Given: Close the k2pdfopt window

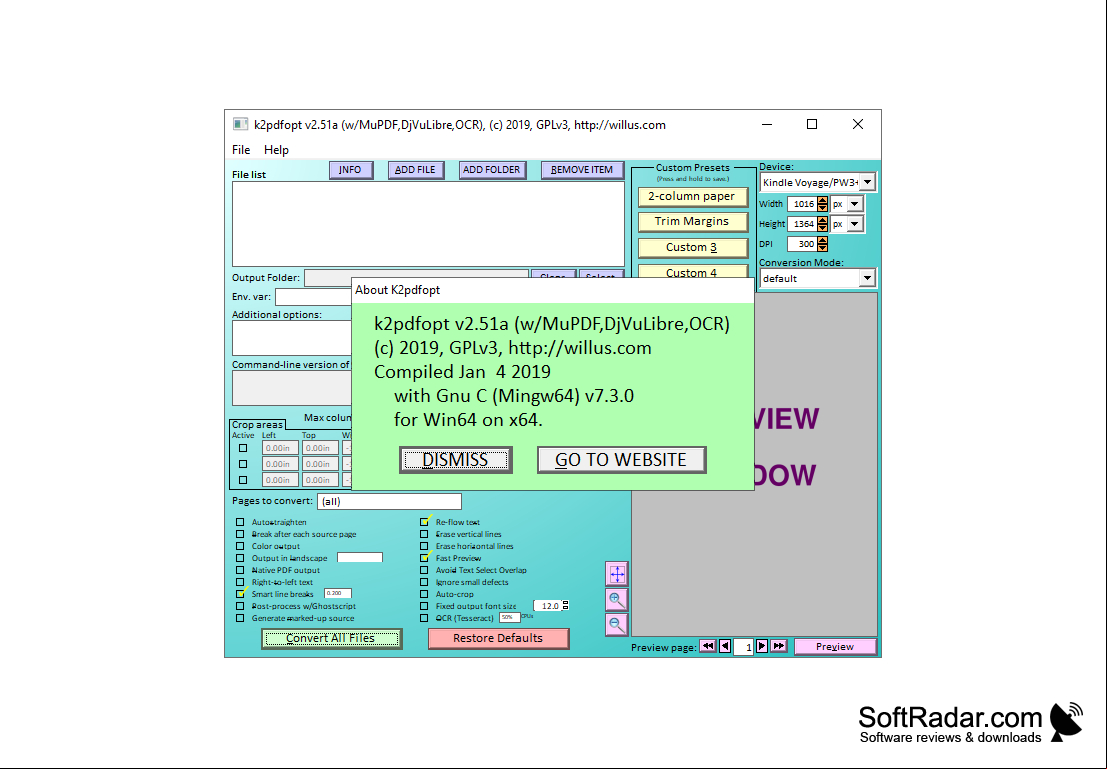Looking at the screenshot, I should [858, 124].
